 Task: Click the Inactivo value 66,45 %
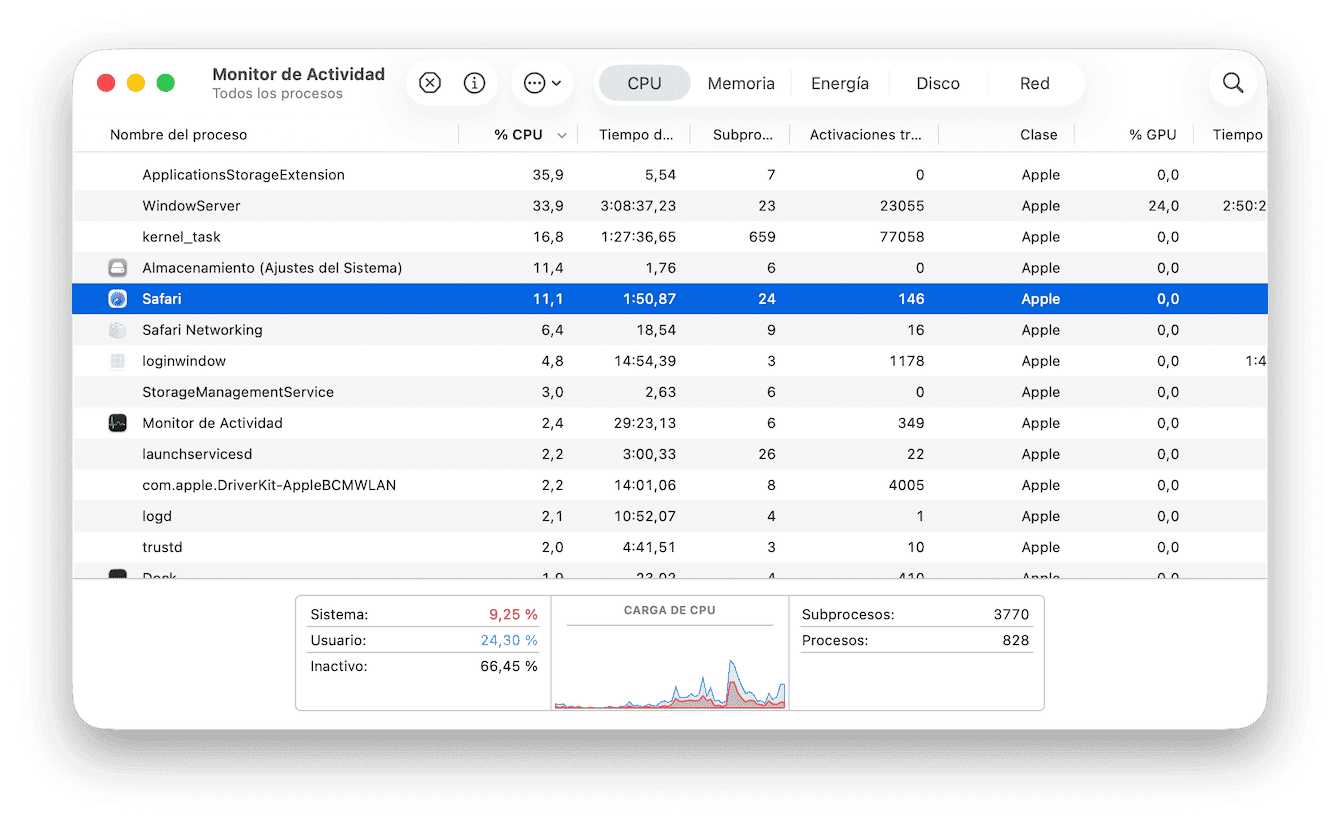[508, 666]
